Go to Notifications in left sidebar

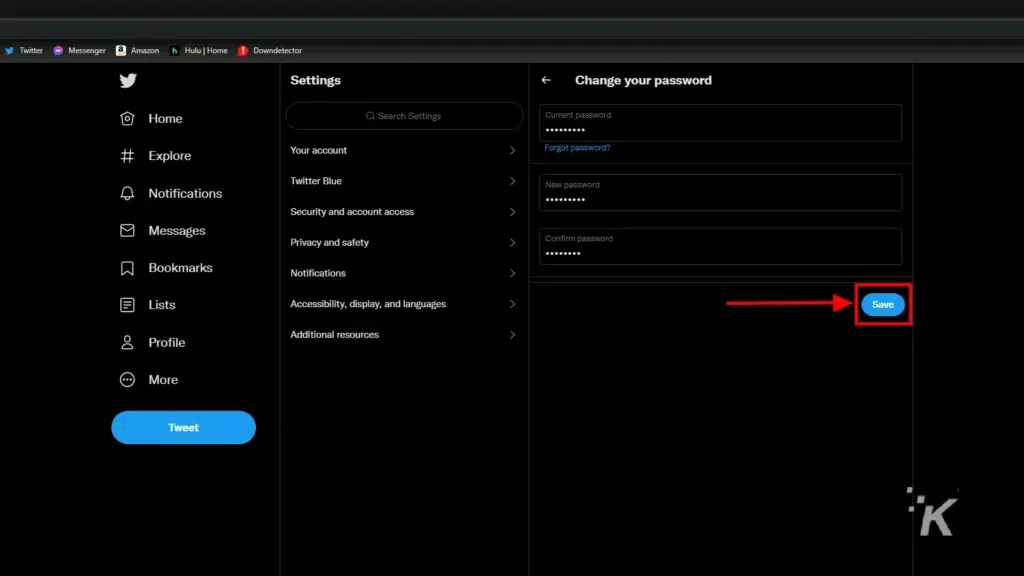tap(185, 193)
